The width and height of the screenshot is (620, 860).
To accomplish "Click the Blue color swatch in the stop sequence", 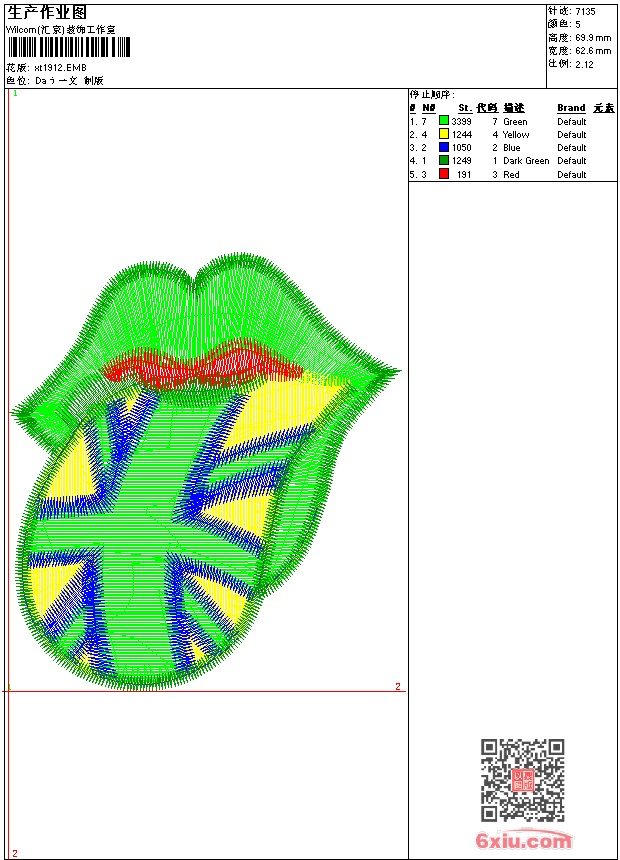I will (x=444, y=147).
